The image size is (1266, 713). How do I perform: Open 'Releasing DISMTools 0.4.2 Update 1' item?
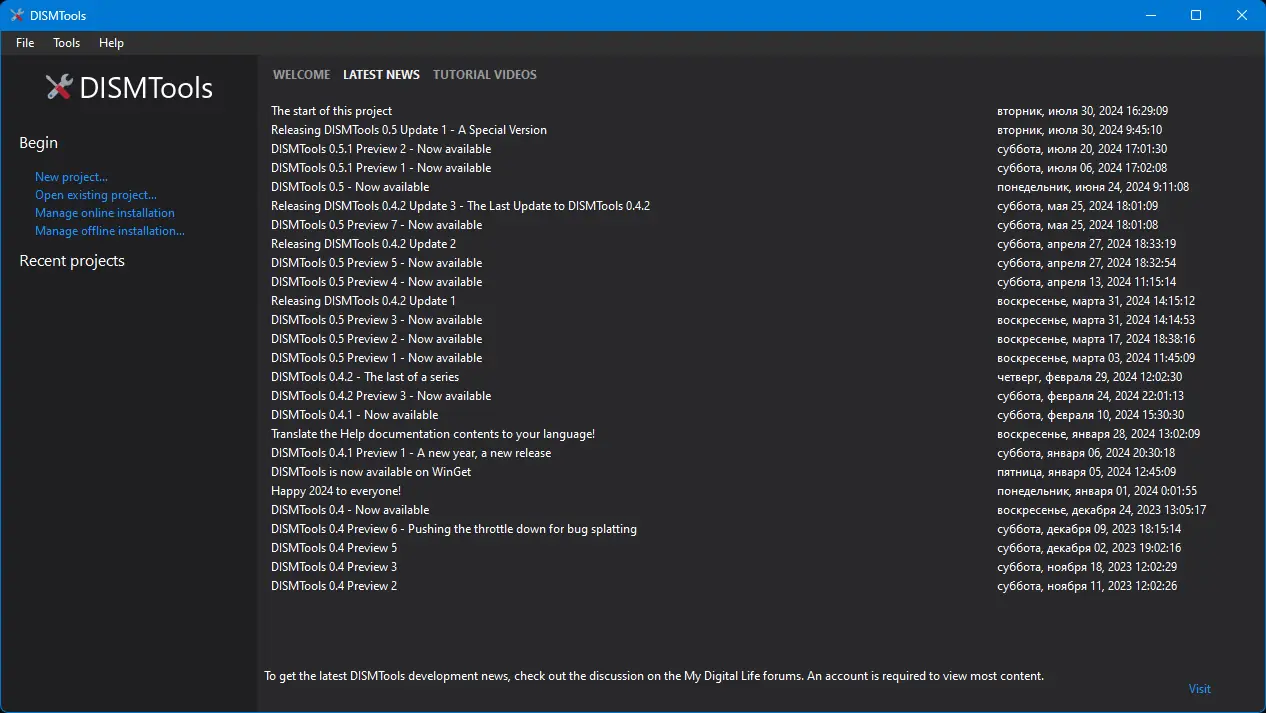[364, 301]
